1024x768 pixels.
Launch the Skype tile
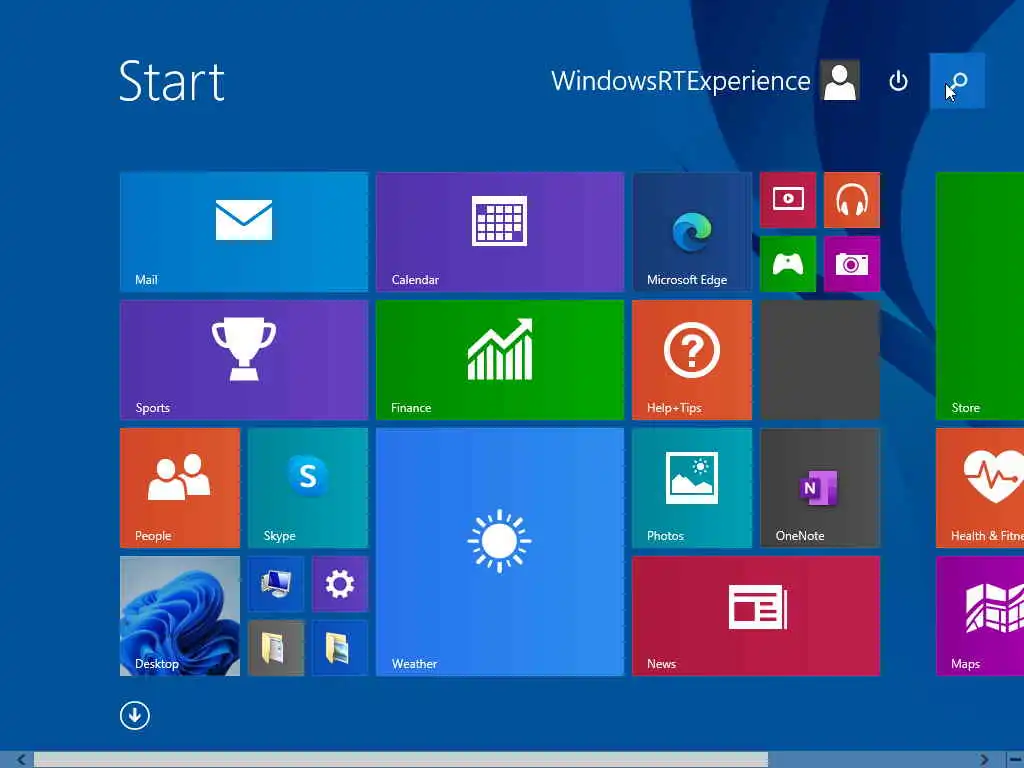(x=308, y=488)
